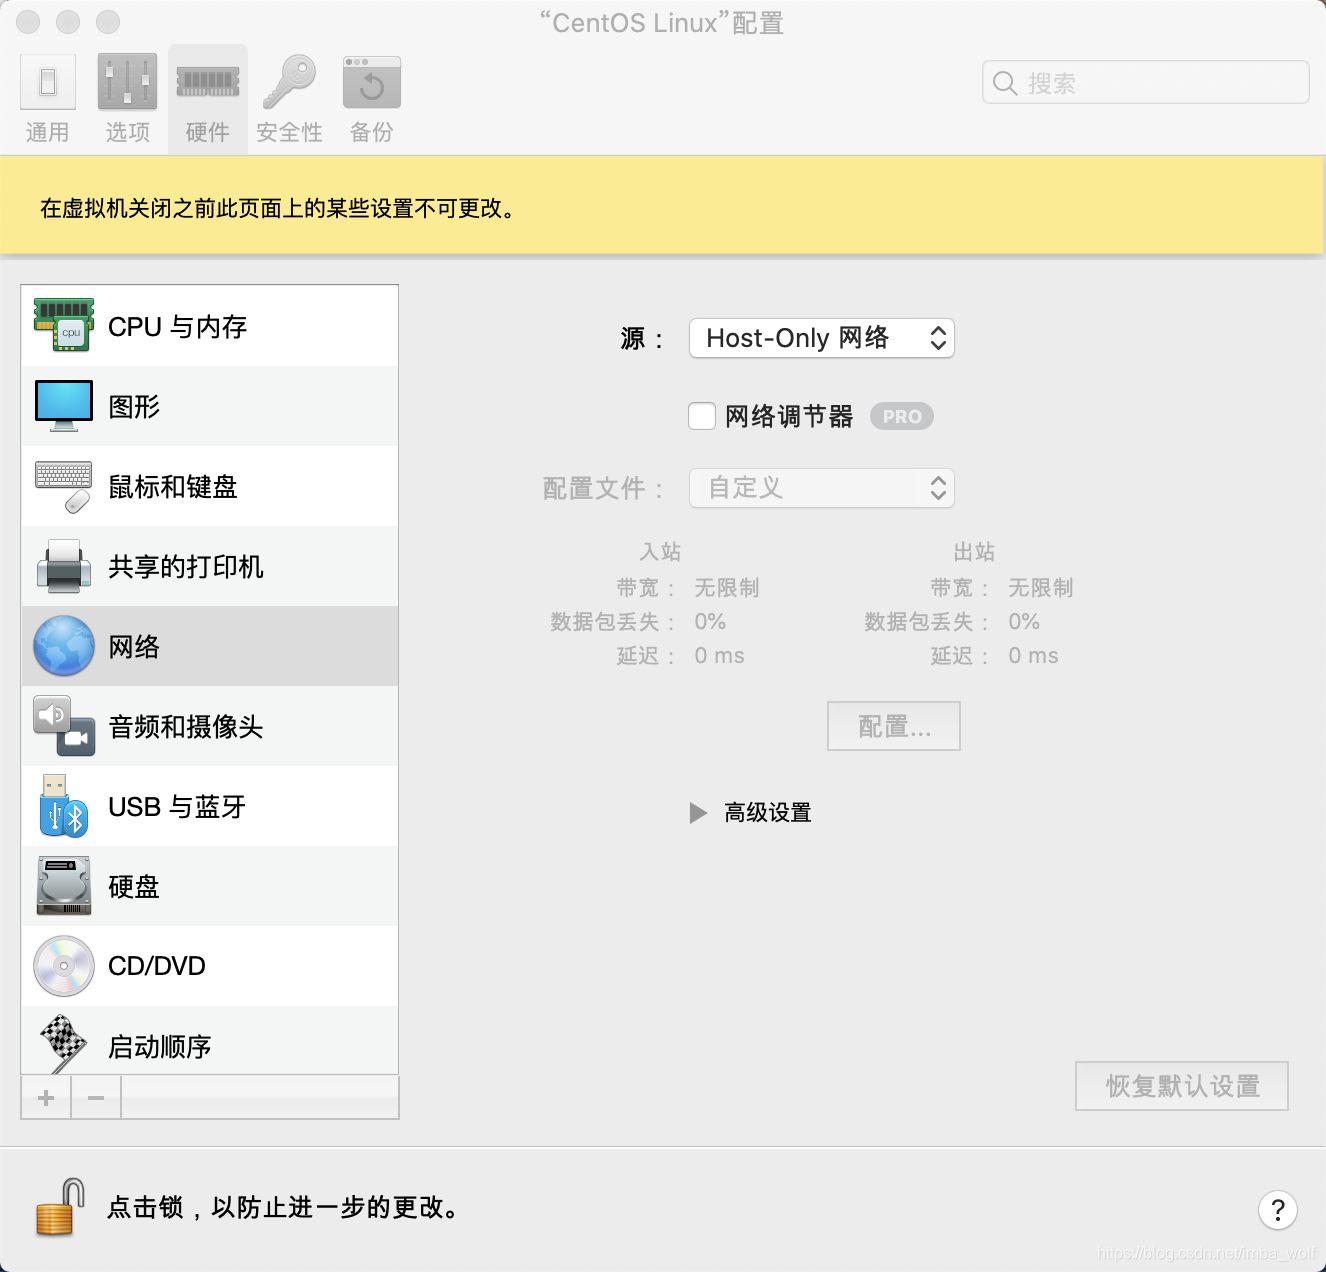Screen dimensions: 1326x1272
Task: Select the CPU 与内存 list row text
Action: point(178,327)
